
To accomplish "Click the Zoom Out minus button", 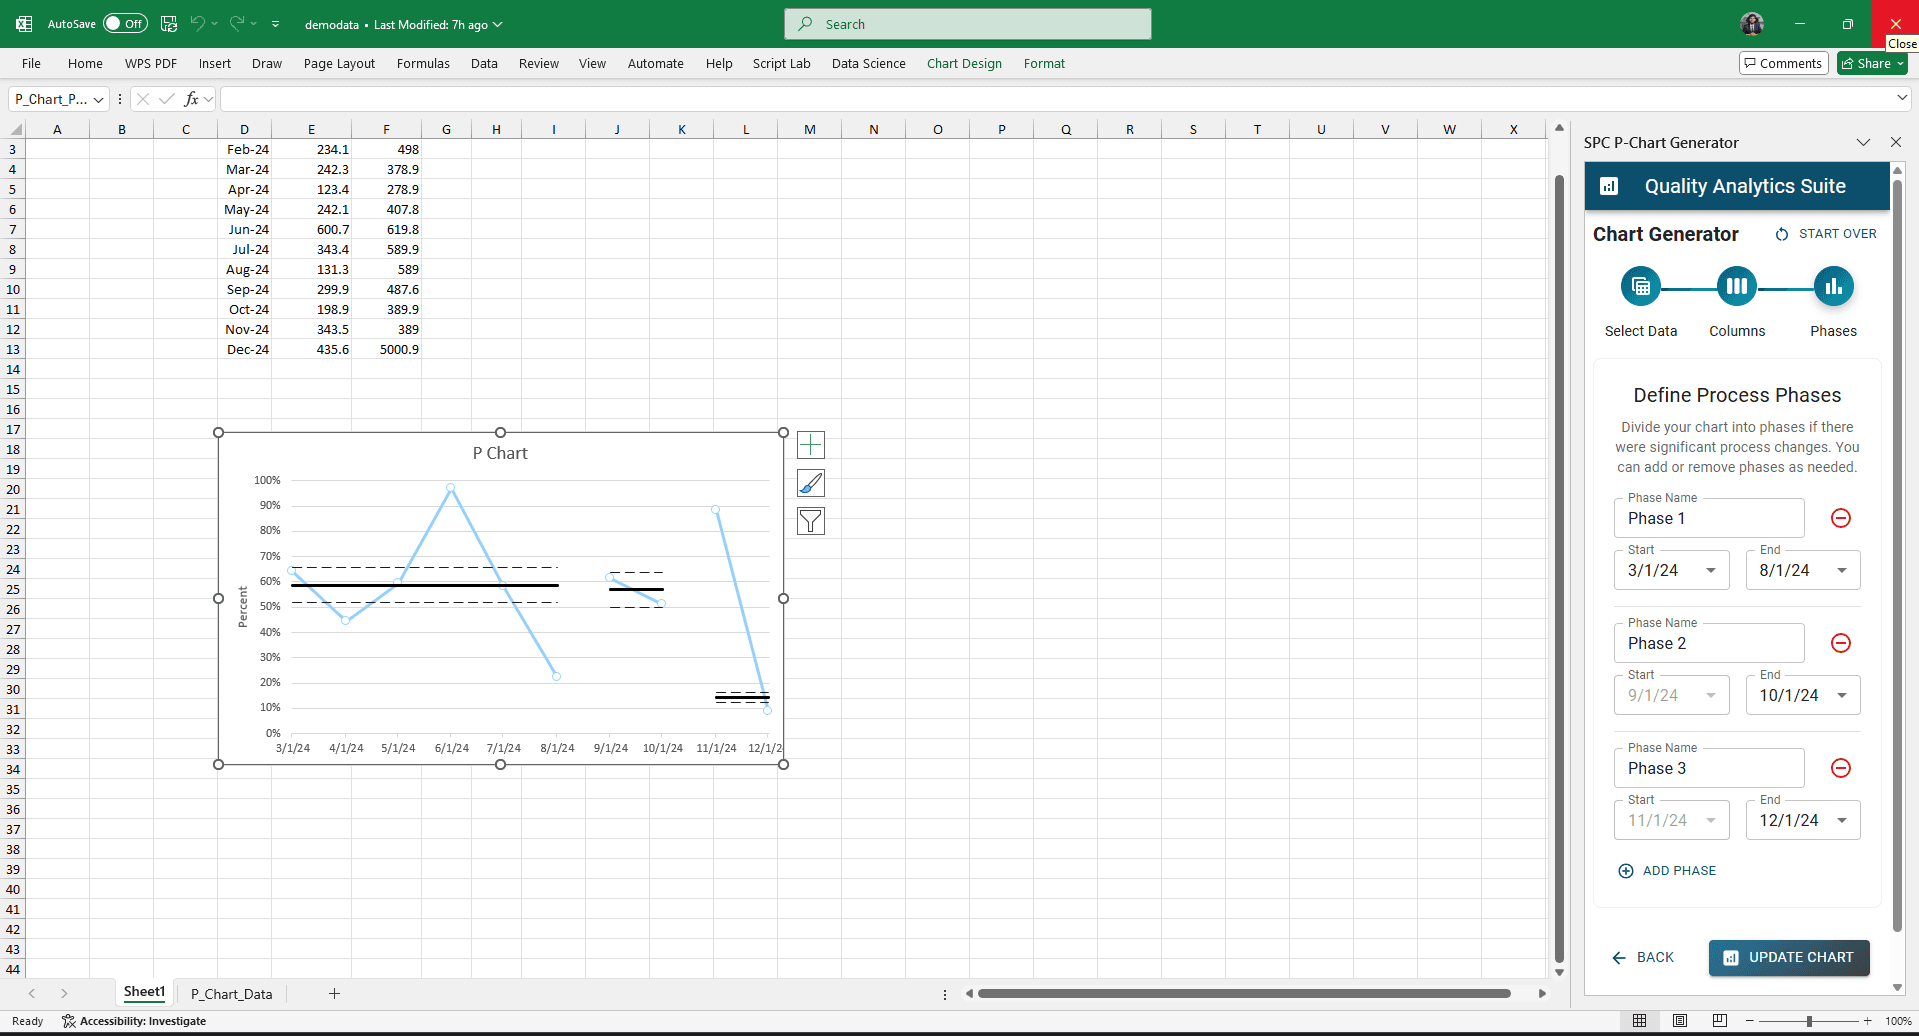I will [x=1749, y=1021].
